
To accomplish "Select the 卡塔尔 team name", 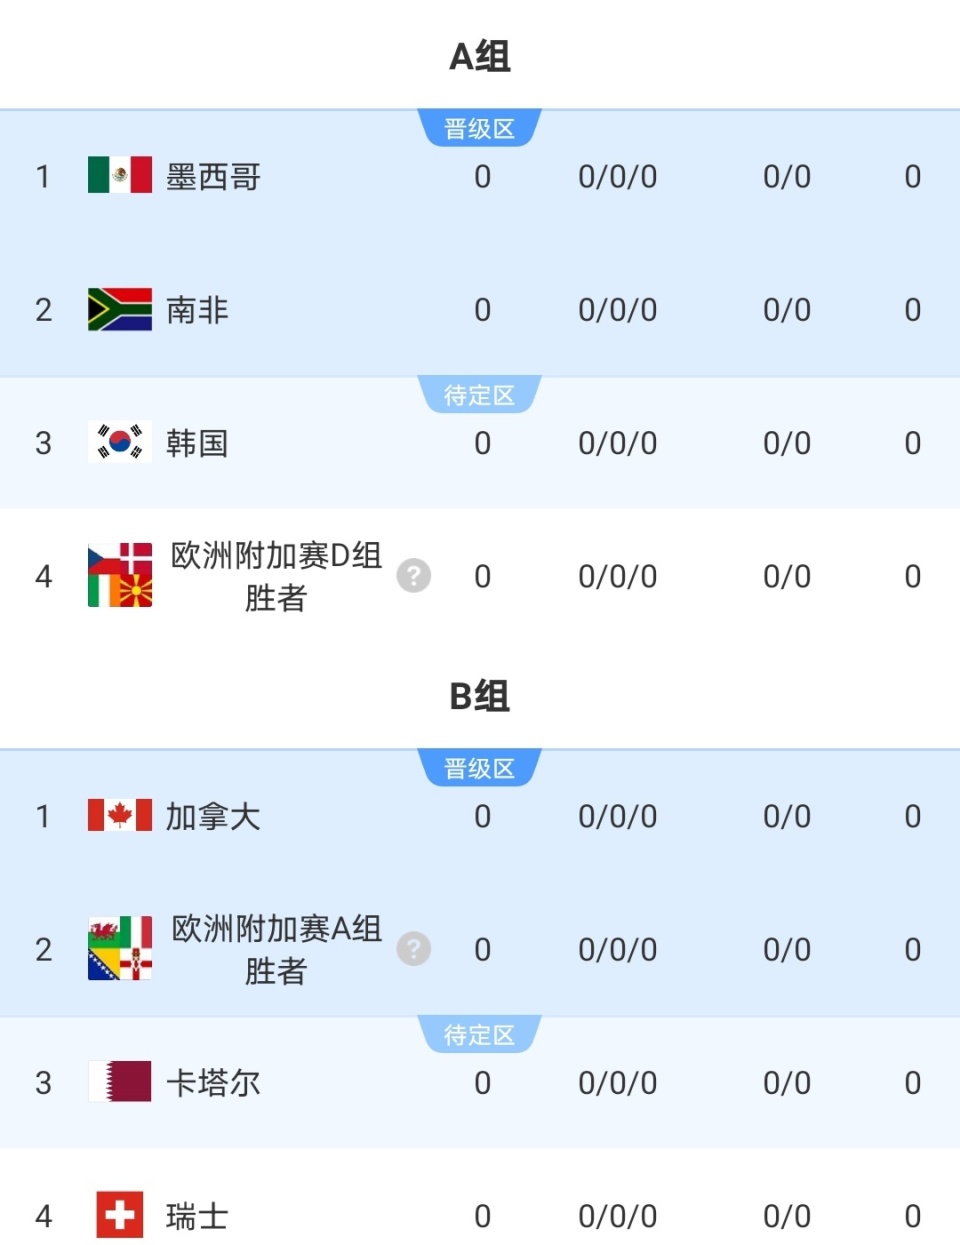I will pyautogui.click(x=213, y=1083).
